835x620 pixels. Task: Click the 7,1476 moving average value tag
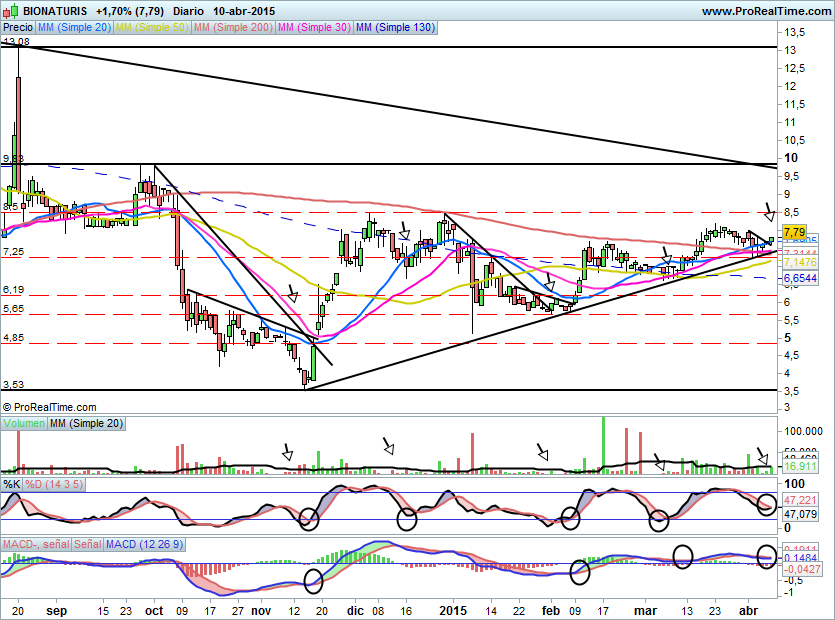click(800, 261)
